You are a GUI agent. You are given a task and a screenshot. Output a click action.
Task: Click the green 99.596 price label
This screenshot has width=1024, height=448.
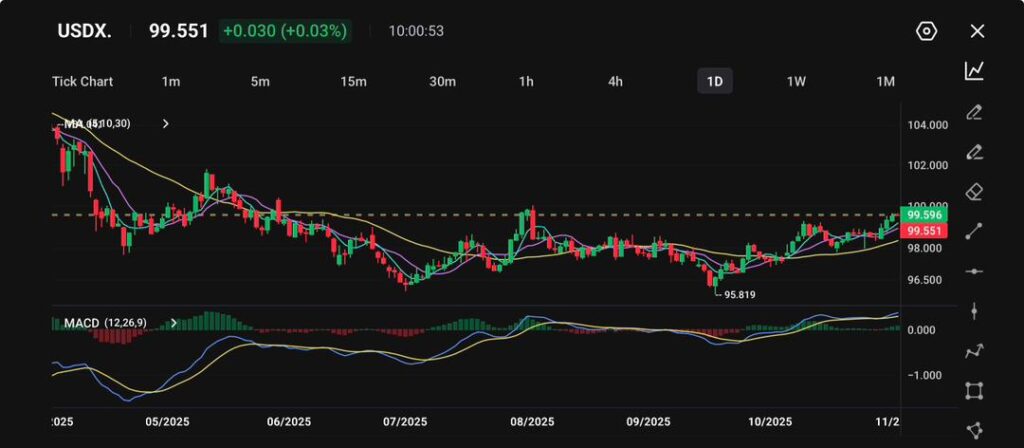coord(925,214)
